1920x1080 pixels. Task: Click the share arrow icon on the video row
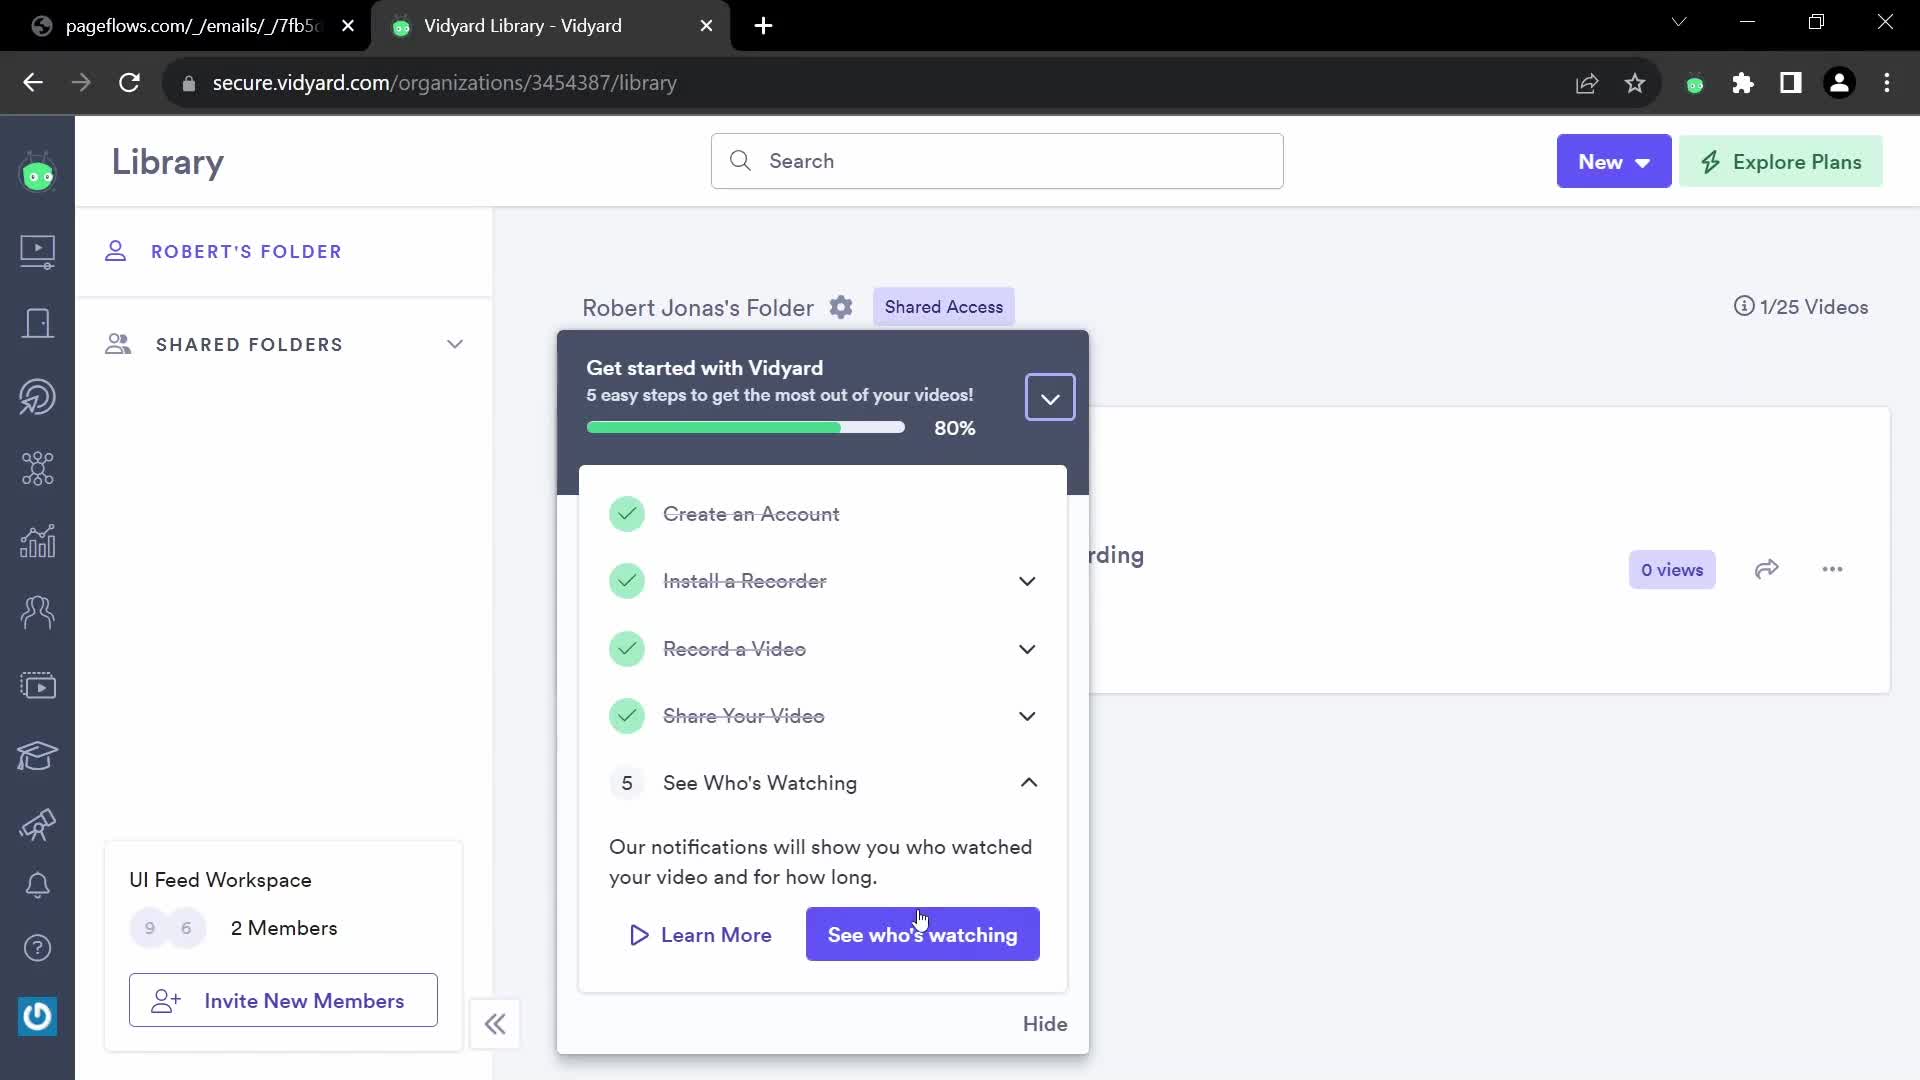pos(1767,569)
